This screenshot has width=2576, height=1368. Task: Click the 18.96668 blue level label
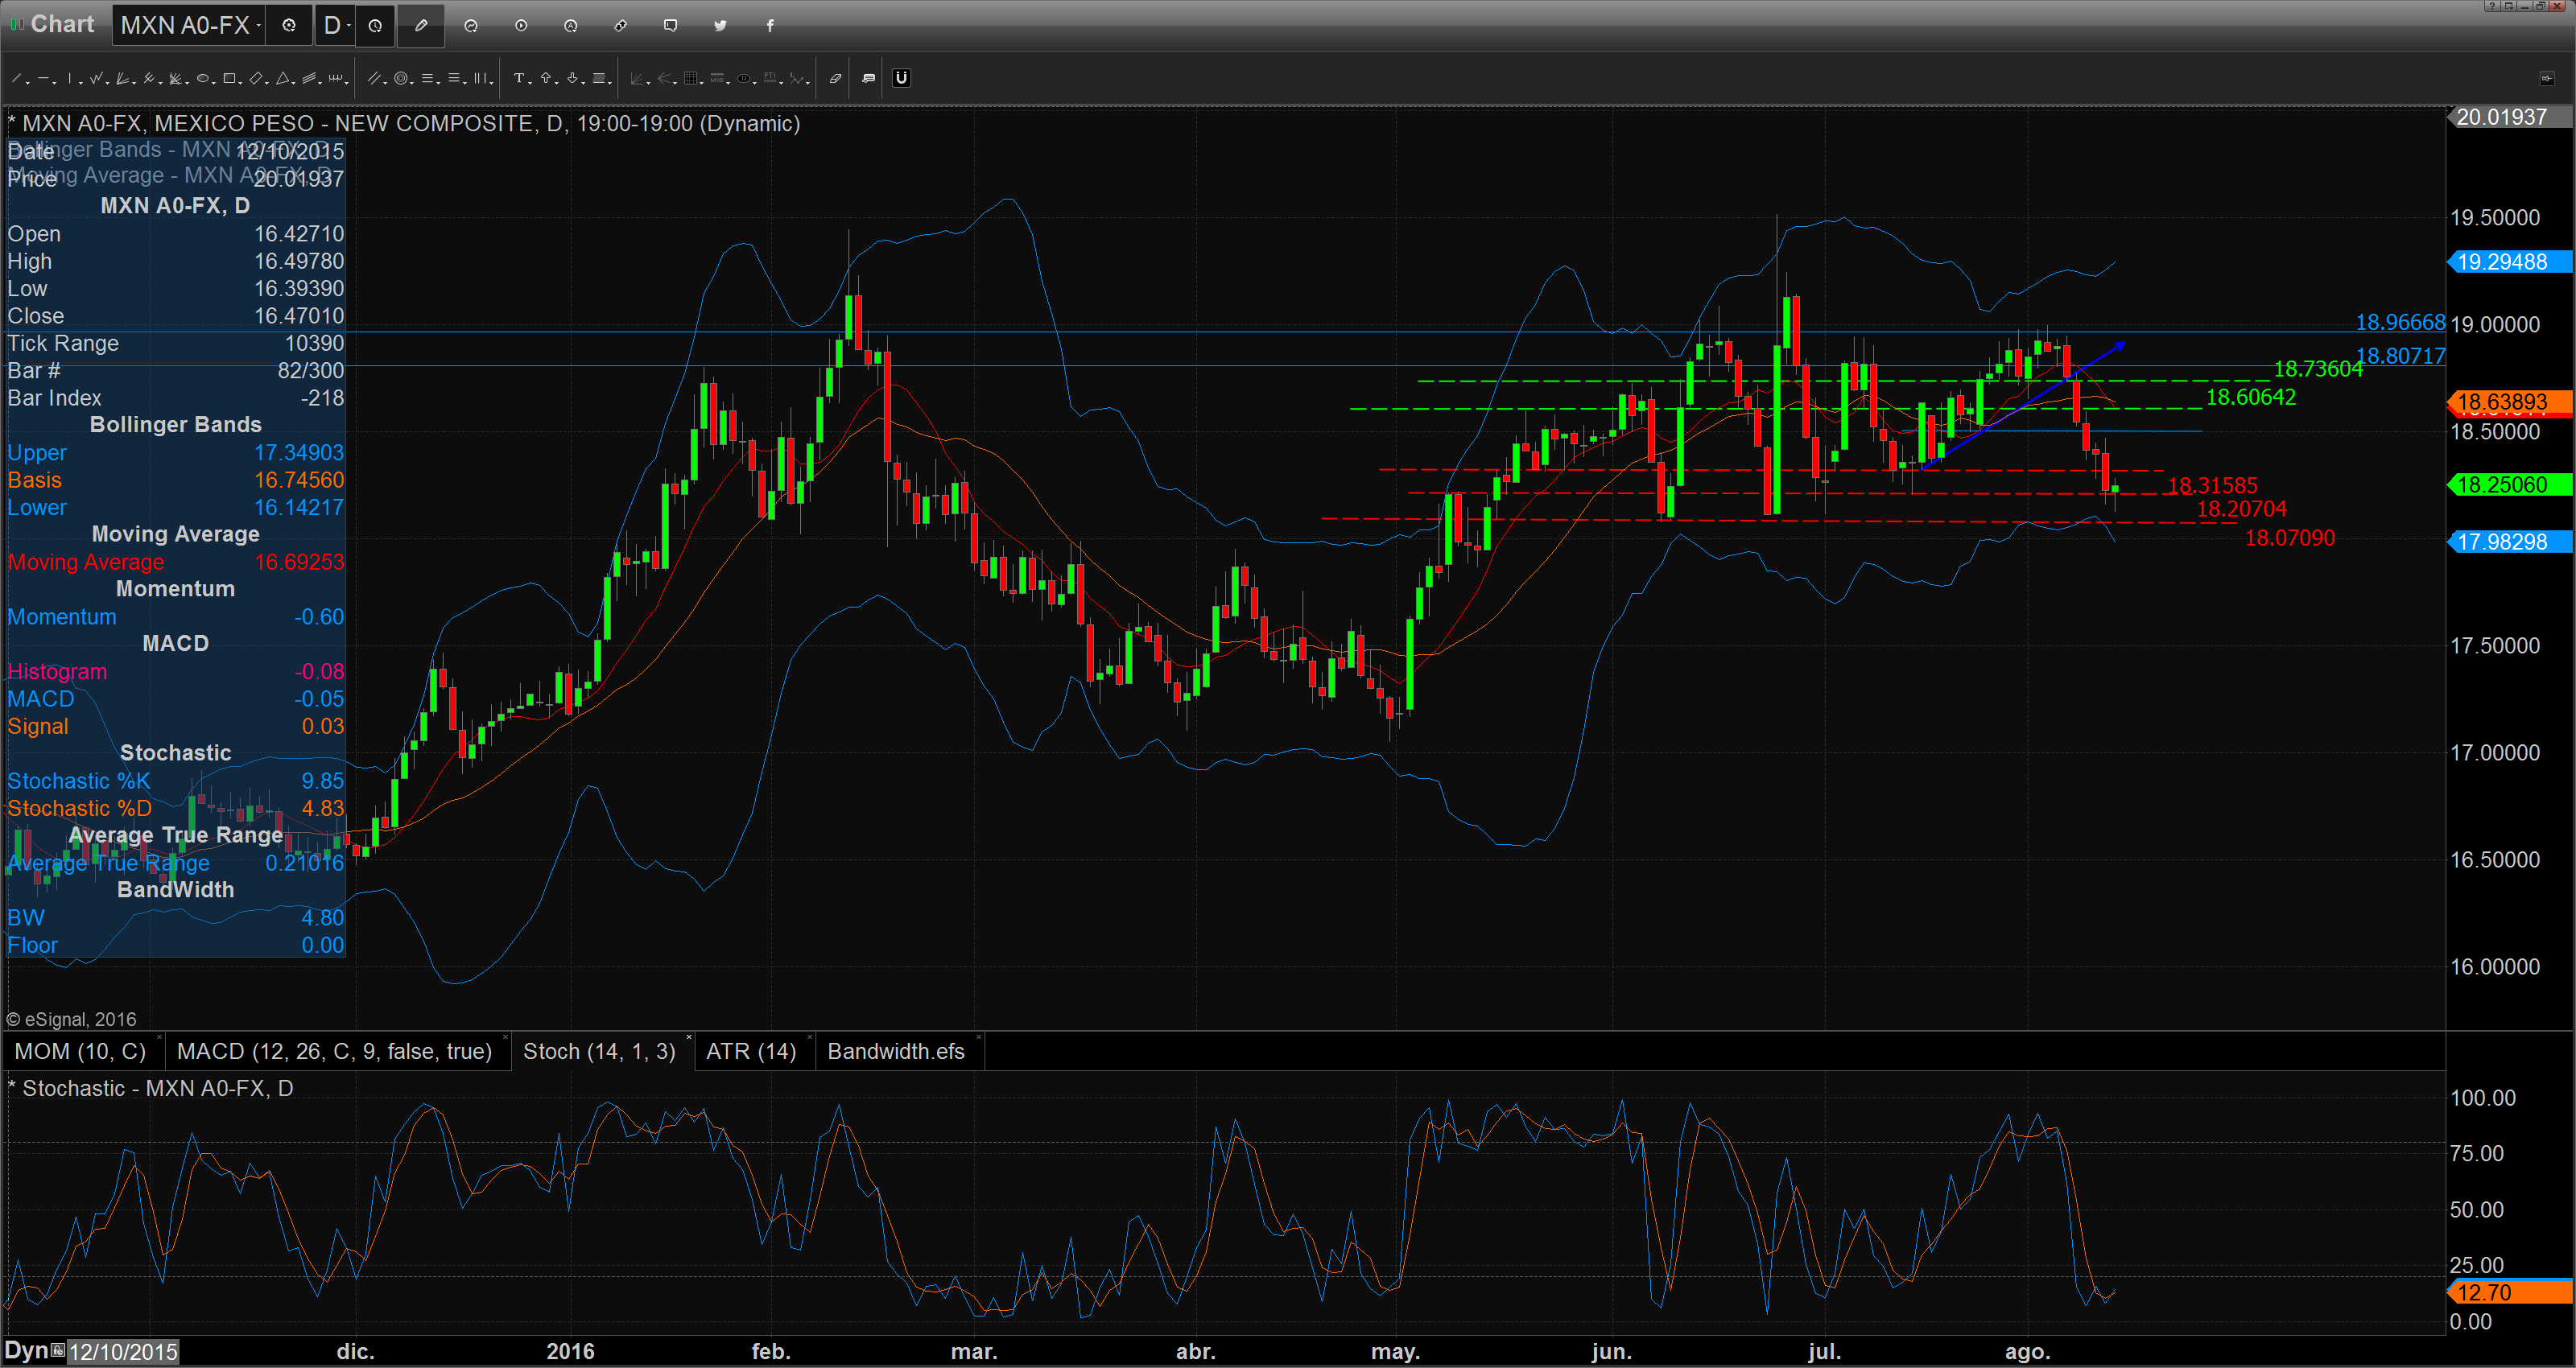point(2400,322)
